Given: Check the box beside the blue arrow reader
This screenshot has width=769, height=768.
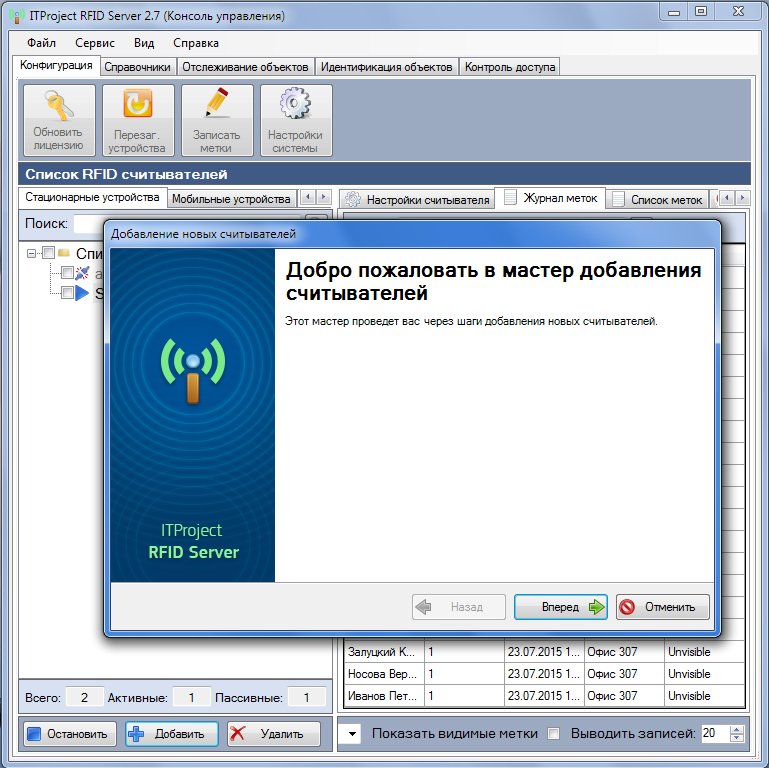Looking at the screenshot, I should [x=66, y=293].
